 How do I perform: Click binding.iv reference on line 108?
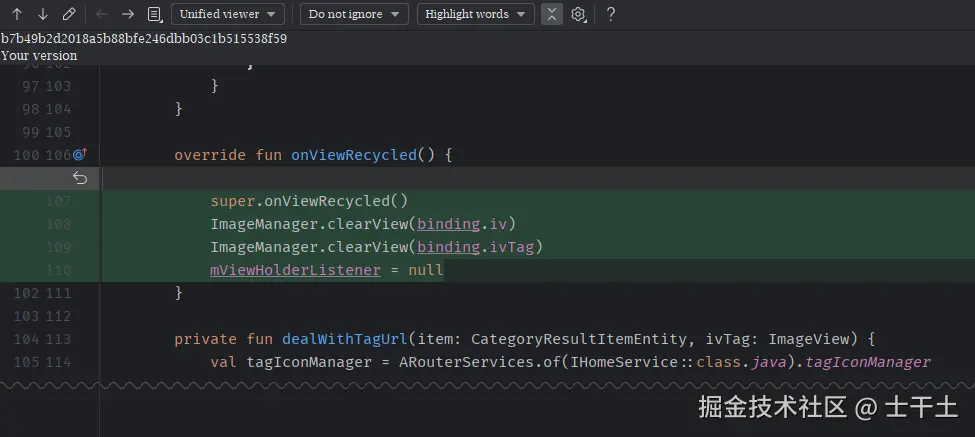pos(463,224)
